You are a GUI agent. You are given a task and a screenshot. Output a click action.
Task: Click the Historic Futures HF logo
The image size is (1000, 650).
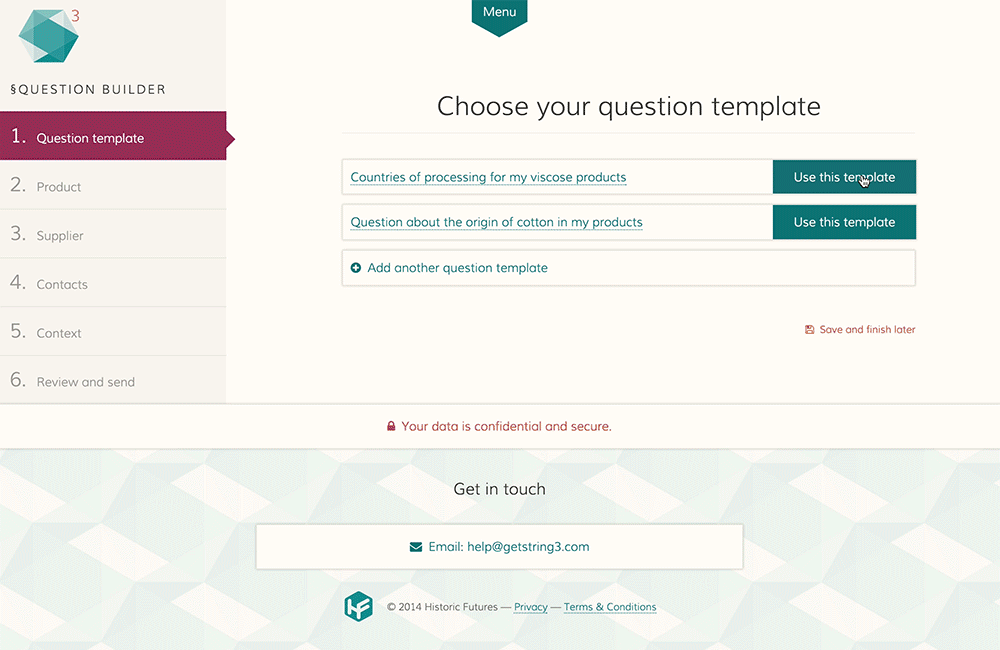point(358,606)
